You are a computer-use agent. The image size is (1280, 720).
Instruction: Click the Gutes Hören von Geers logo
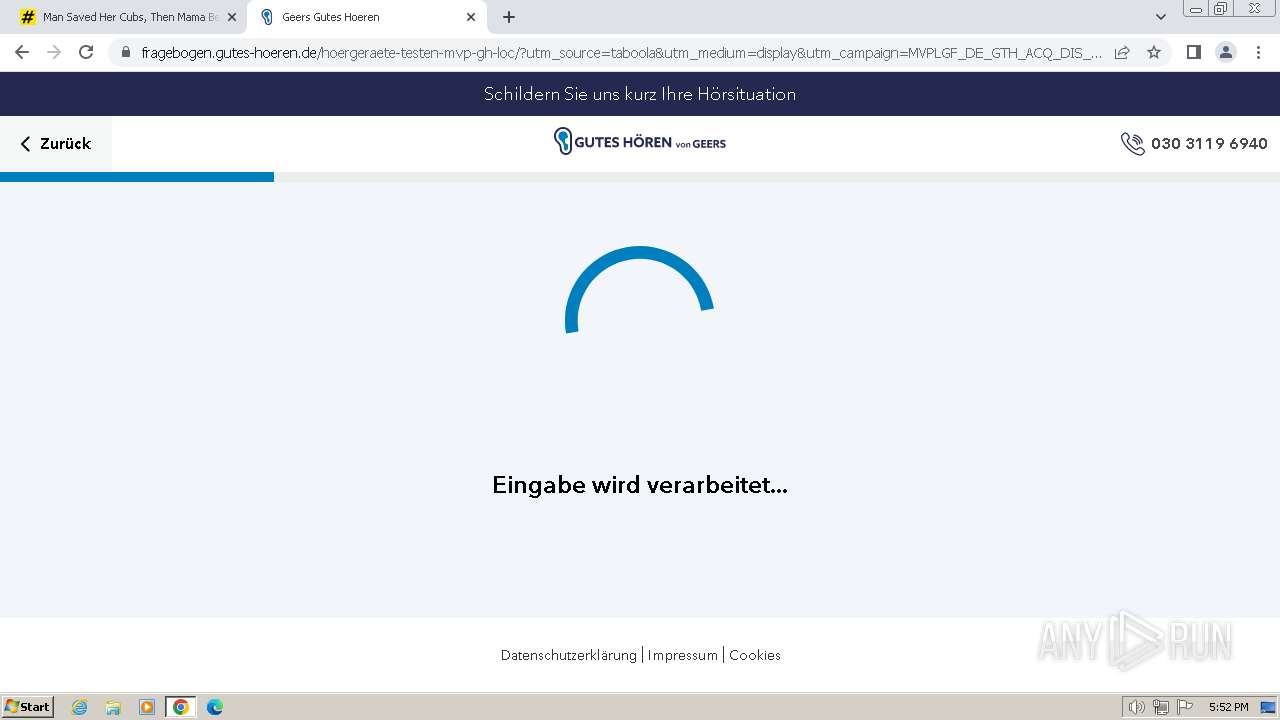(640, 142)
